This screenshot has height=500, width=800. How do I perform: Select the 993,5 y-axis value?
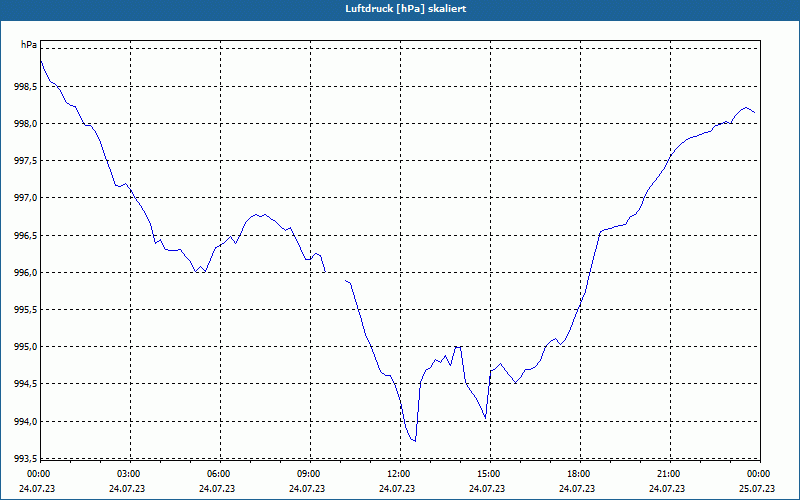point(25,459)
